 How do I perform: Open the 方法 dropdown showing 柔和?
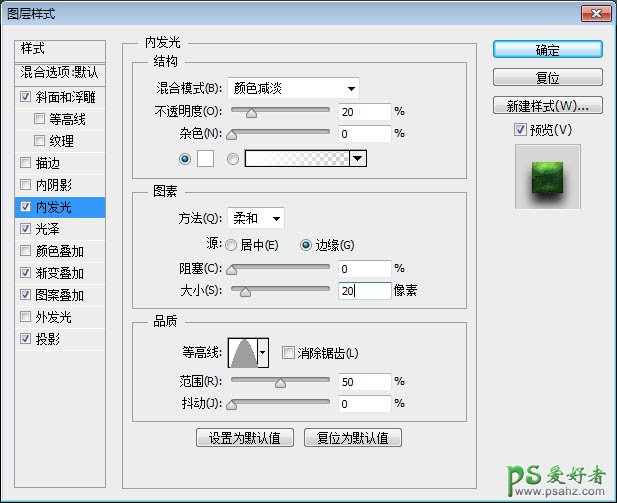click(x=256, y=218)
